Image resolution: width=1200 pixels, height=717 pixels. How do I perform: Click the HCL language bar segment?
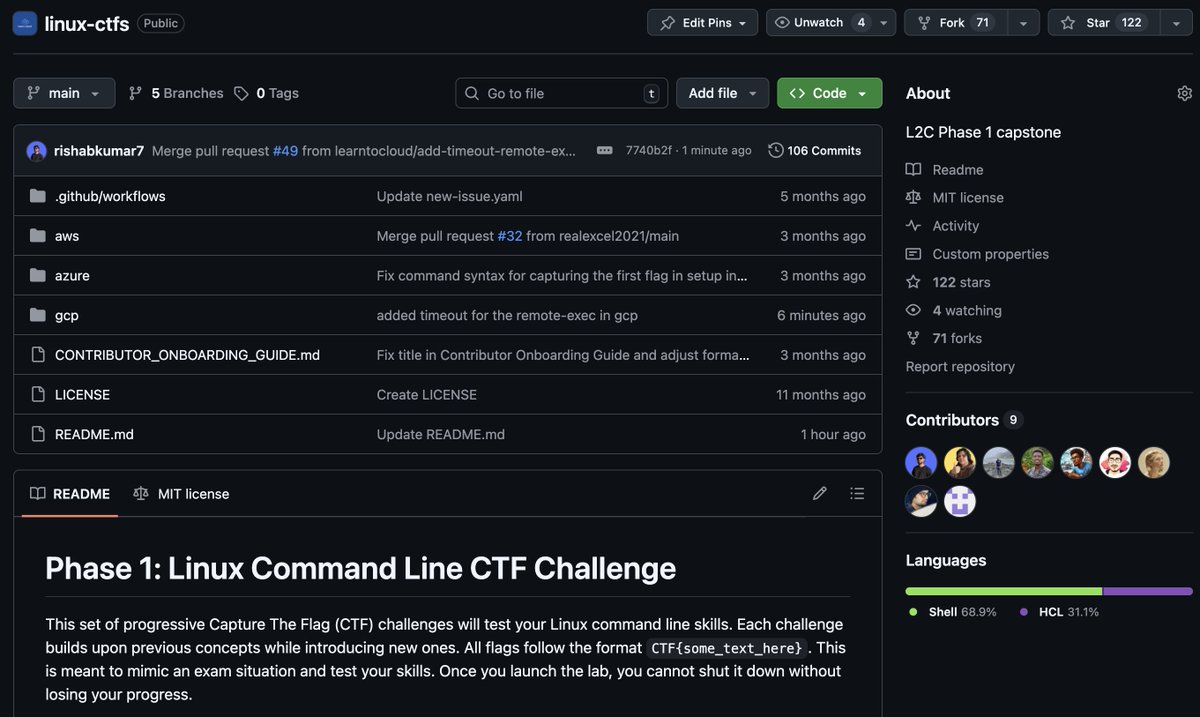click(x=1148, y=591)
